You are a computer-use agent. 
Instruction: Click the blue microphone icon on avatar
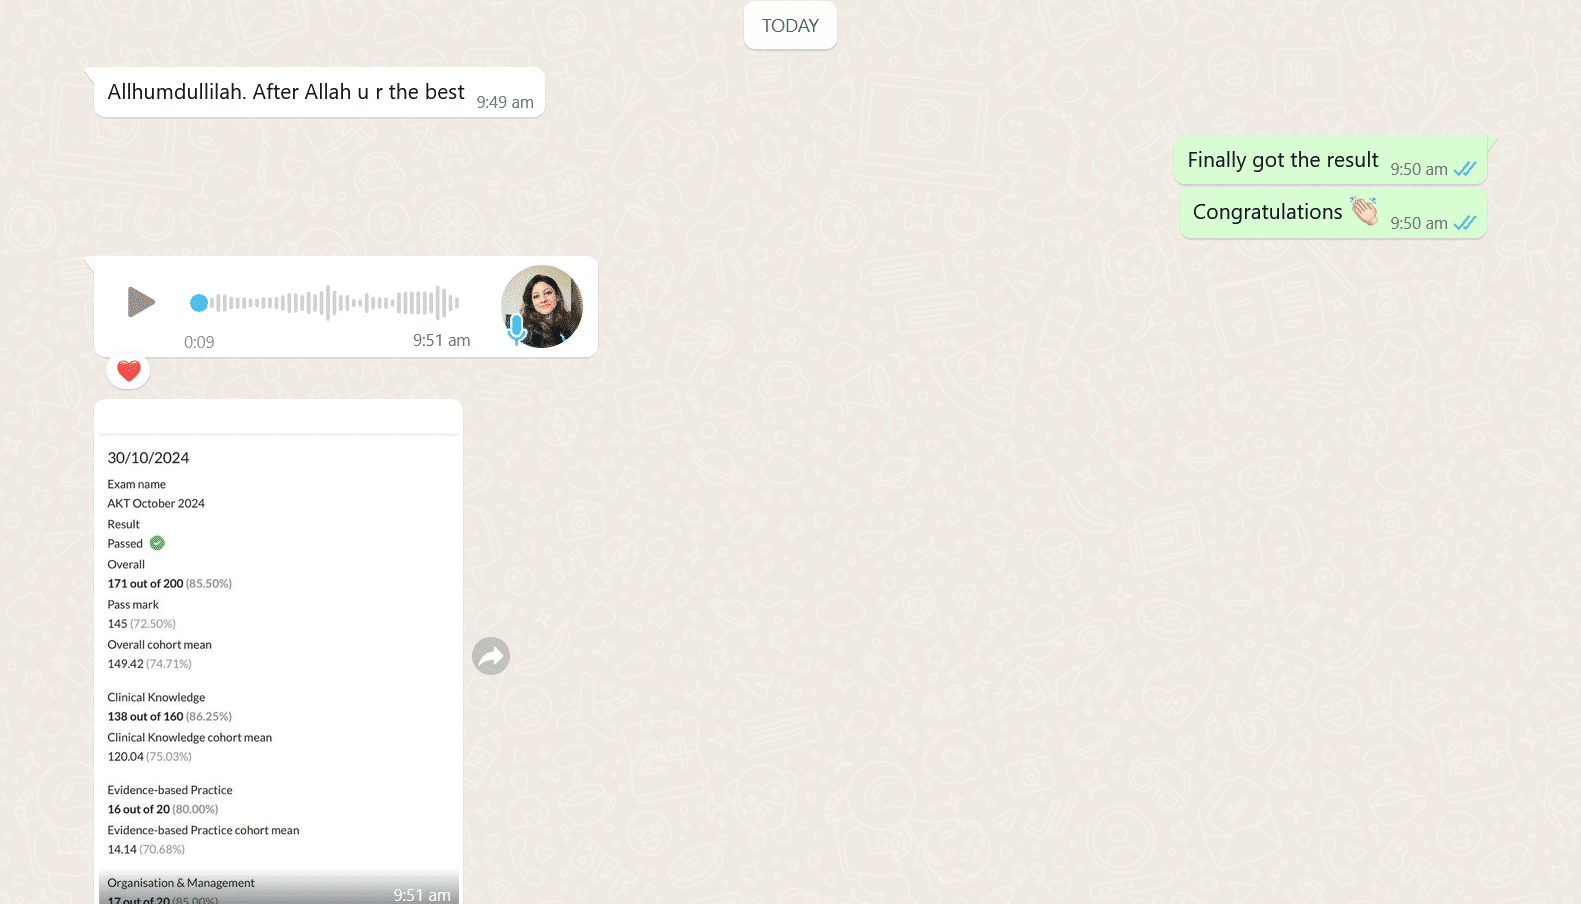pyautogui.click(x=516, y=329)
